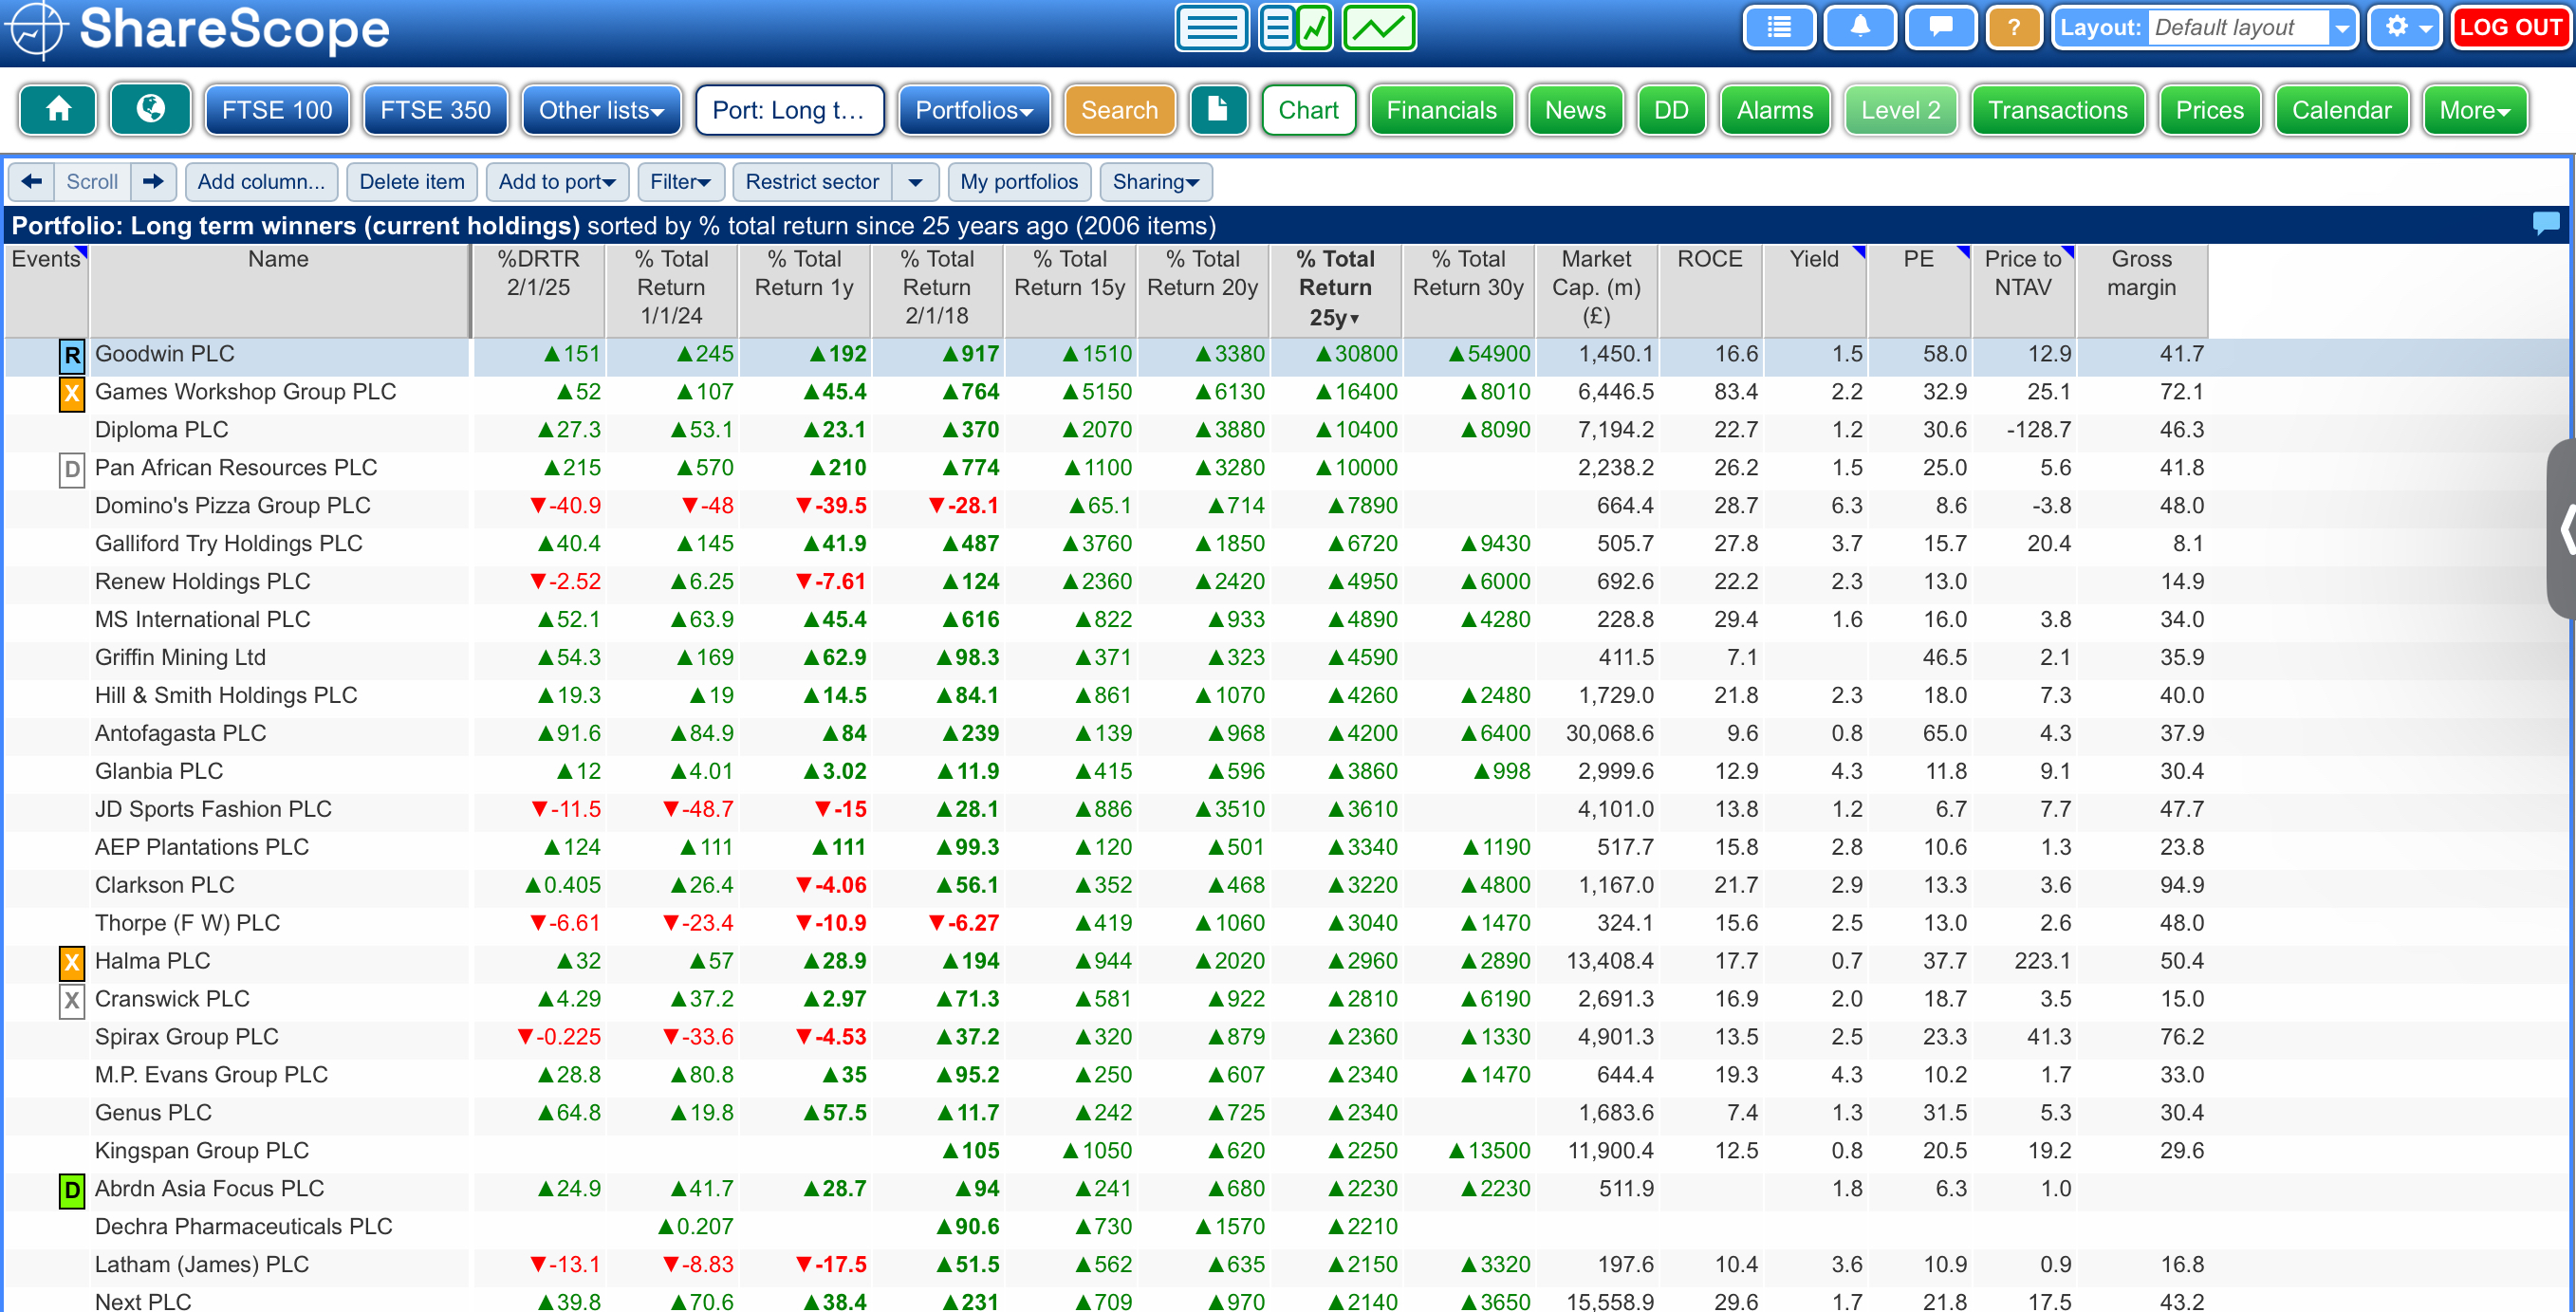The image size is (2576, 1312).
Task: Switch to list-only view layout icon
Action: pyautogui.click(x=1212, y=28)
